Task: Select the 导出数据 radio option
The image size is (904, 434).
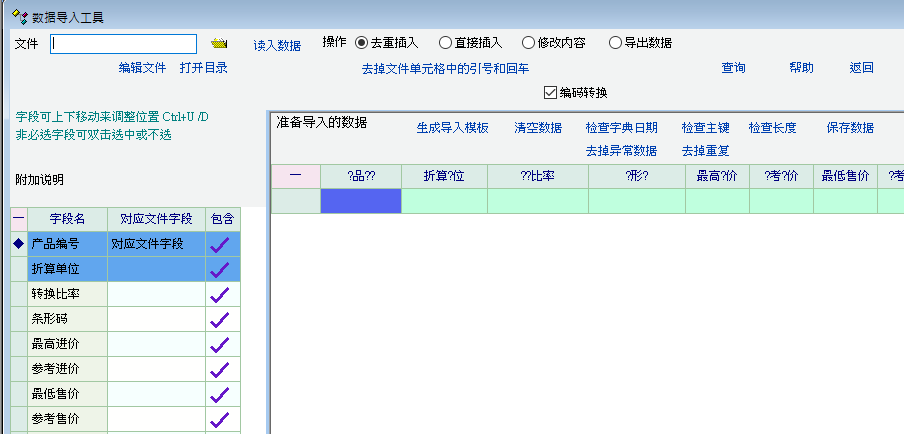Action: coord(615,43)
